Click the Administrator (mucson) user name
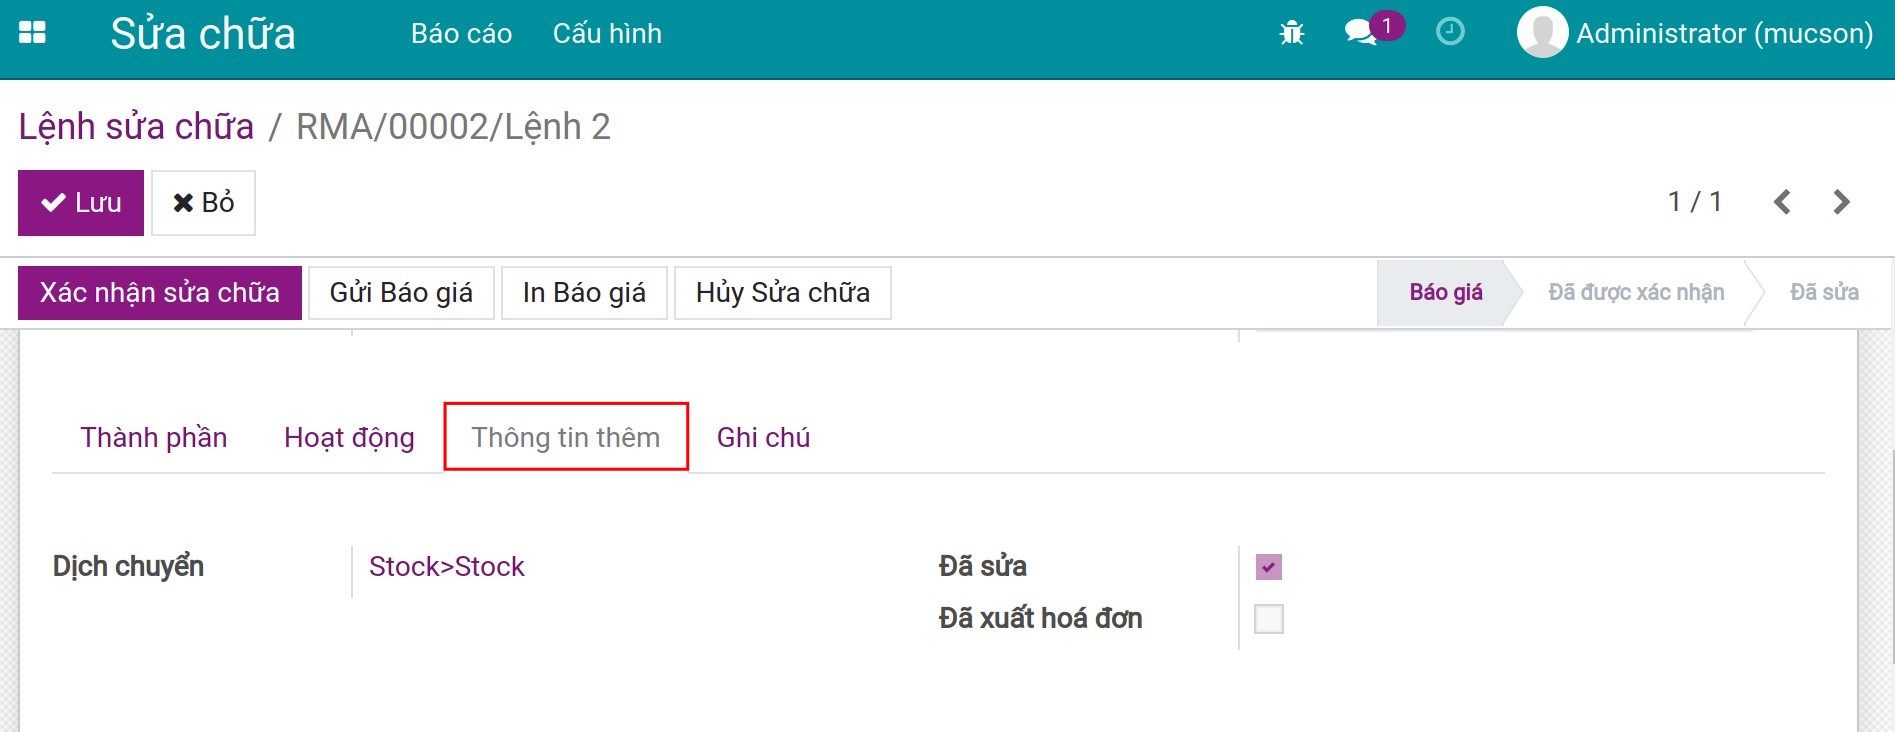The height and width of the screenshot is (732, 1895). (1725, 33)
